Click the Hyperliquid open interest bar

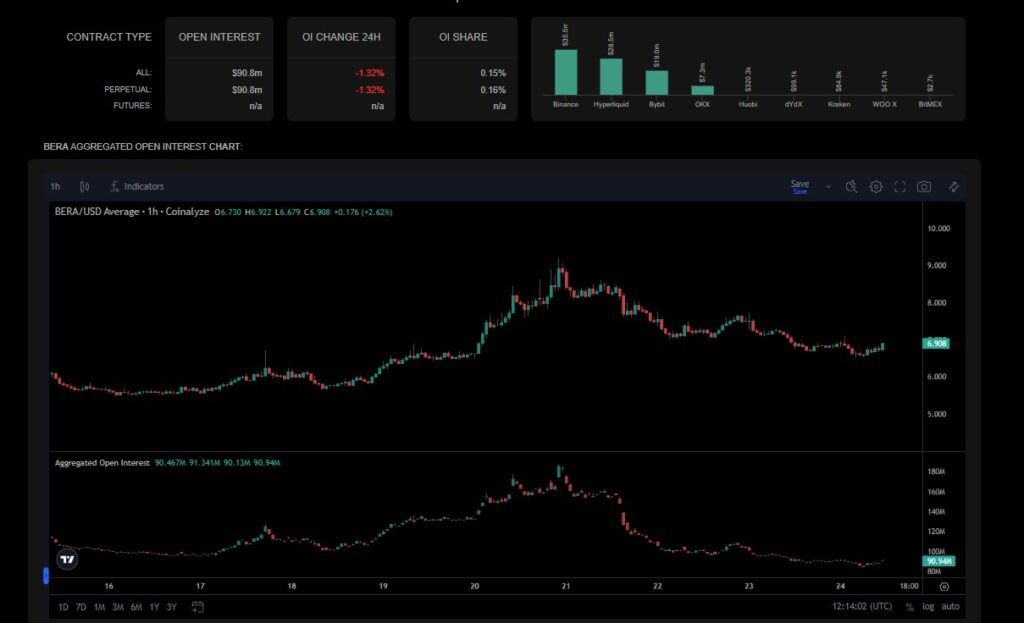[611, 77]
